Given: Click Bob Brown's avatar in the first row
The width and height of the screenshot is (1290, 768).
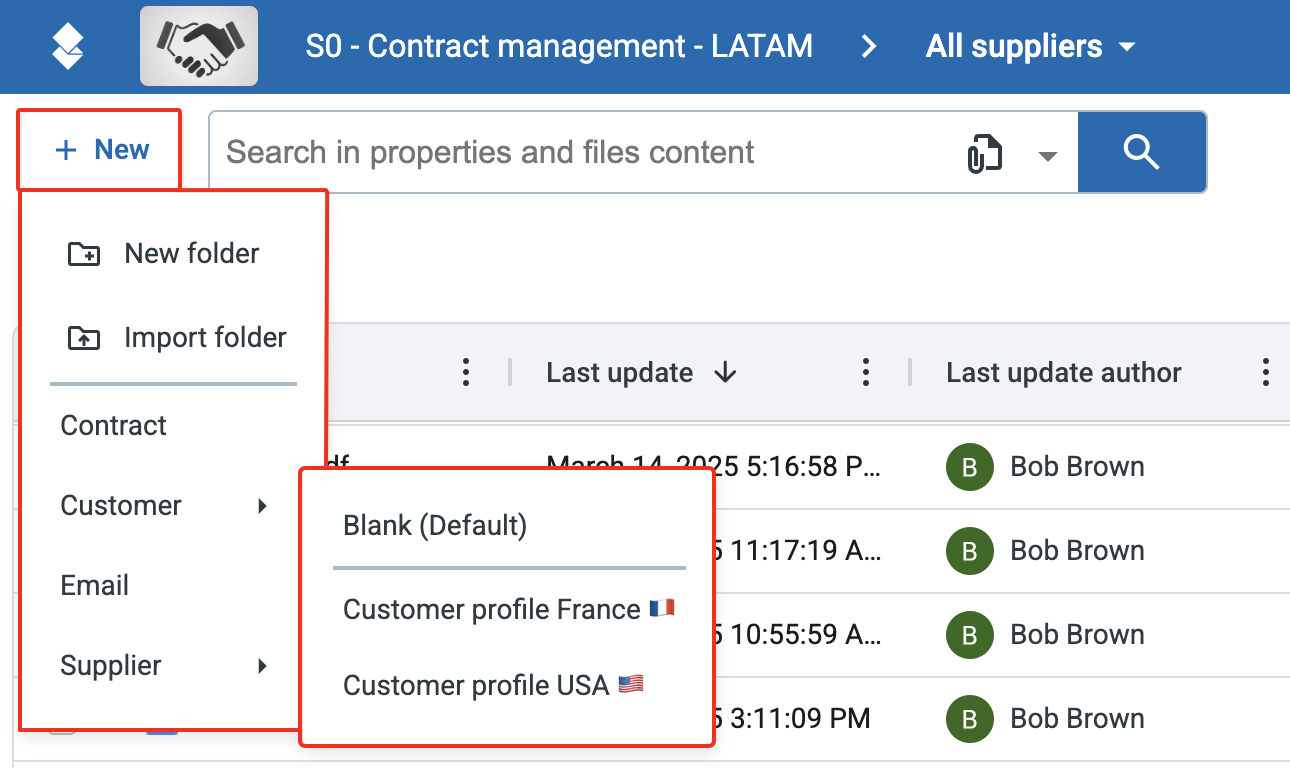Looking at the screenshot, I should click(x=969, y=466).
